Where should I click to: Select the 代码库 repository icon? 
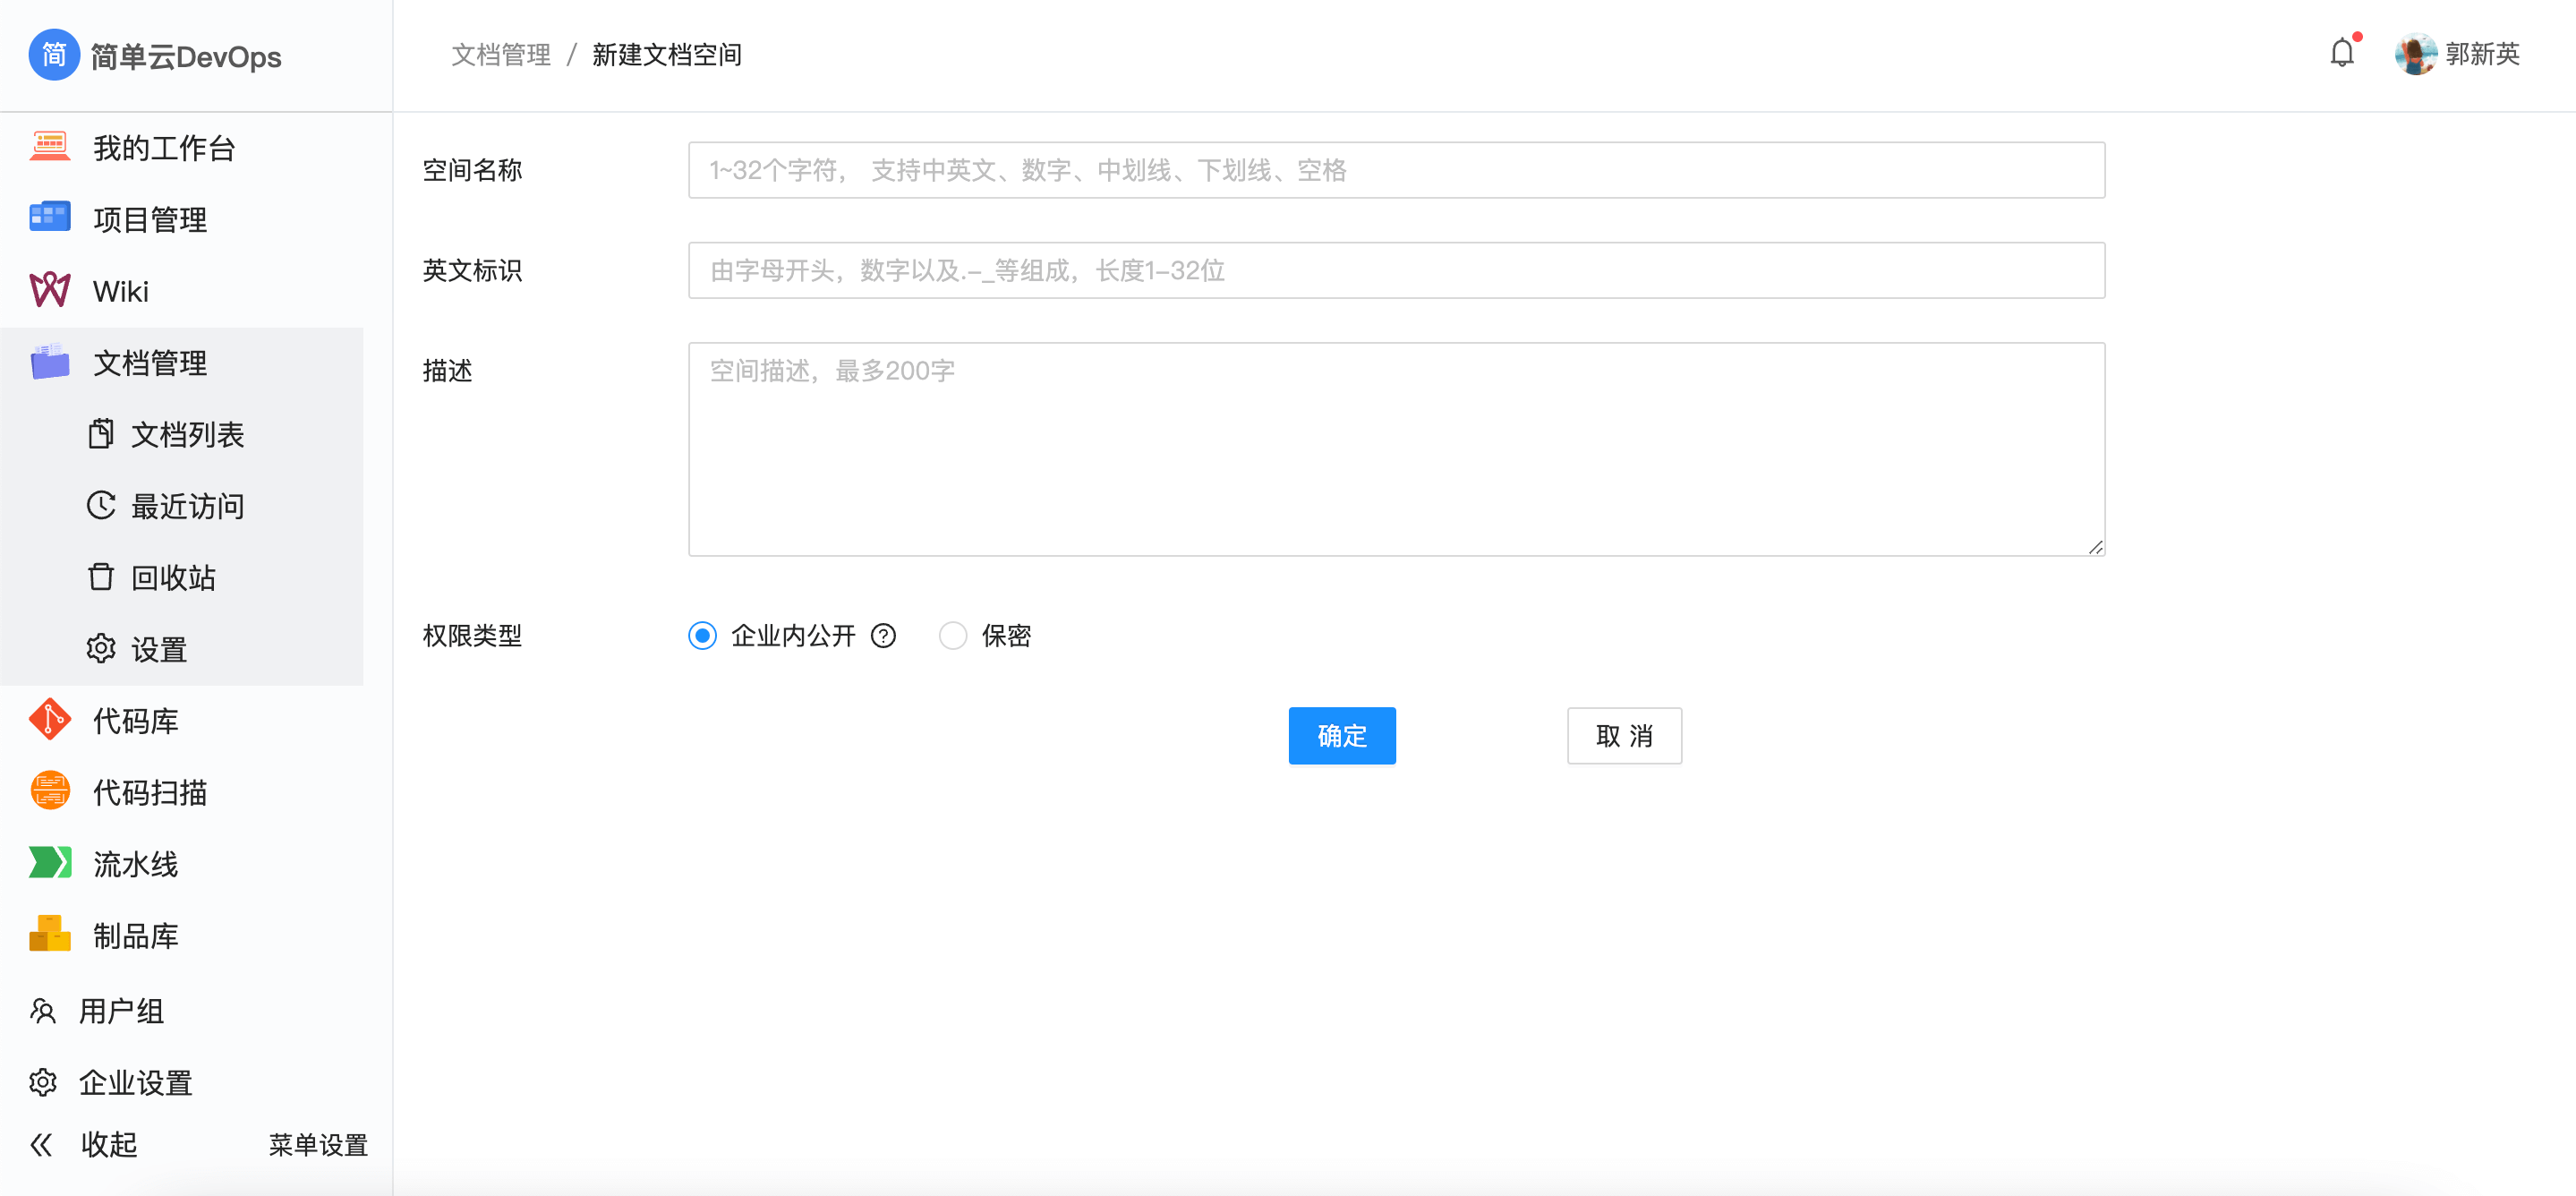point(49,719)
